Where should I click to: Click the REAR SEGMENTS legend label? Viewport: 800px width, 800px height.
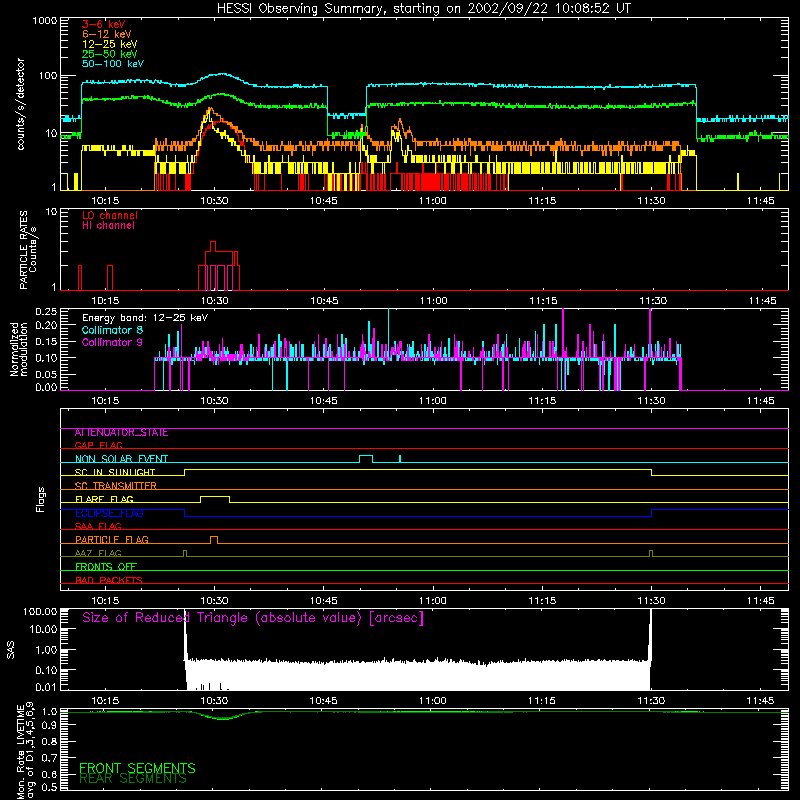pyautogui.click(x=133, y=779)
